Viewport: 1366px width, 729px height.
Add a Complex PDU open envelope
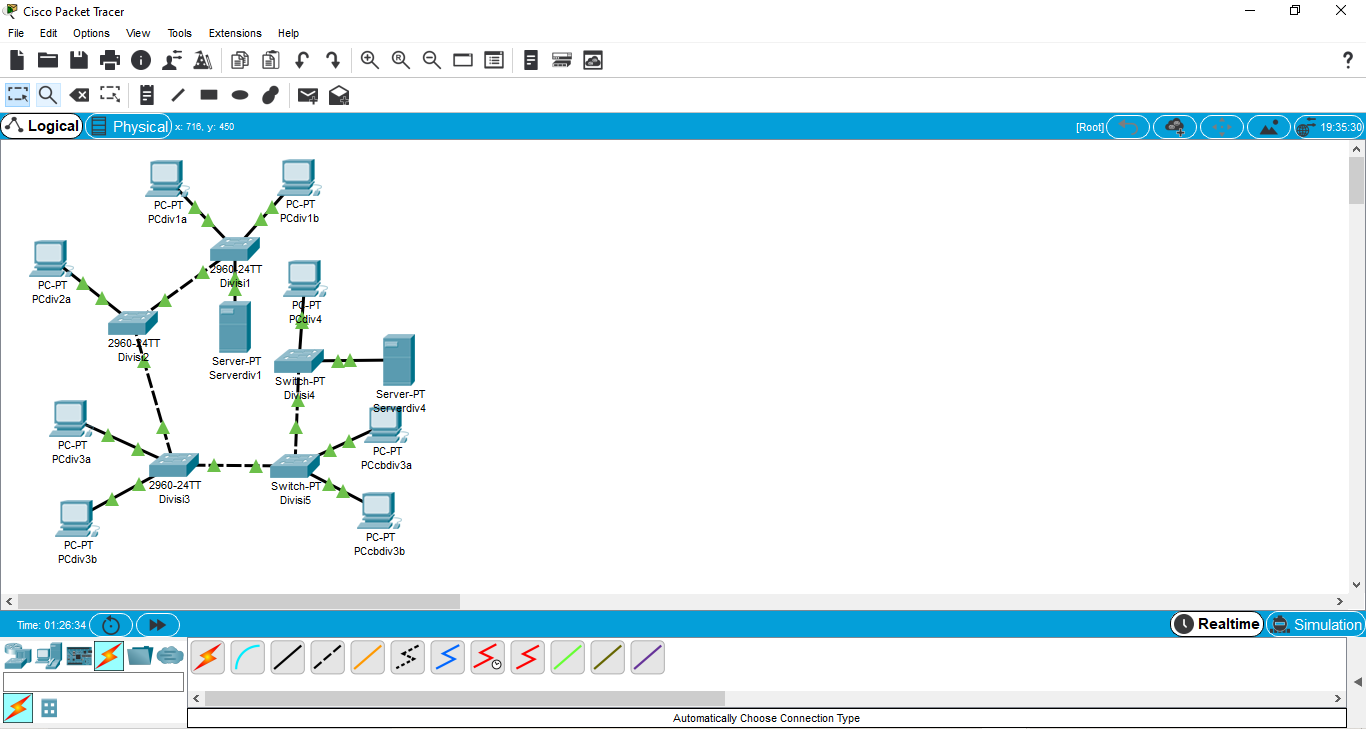click(339, 95)
